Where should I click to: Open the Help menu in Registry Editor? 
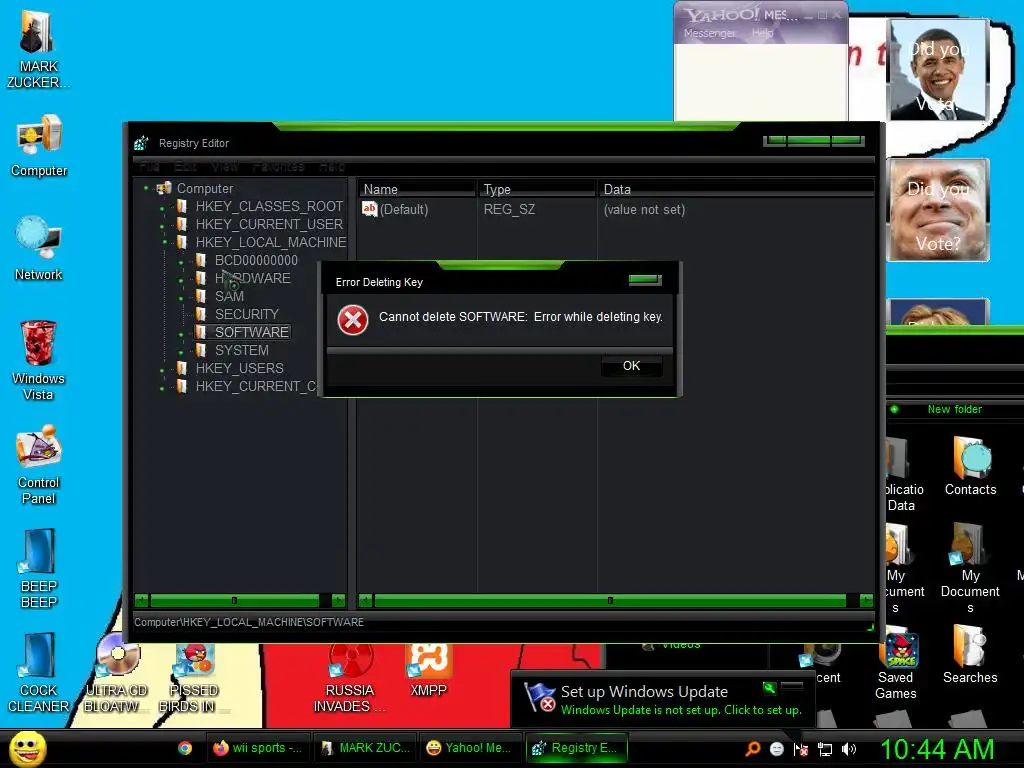click(332, 167)
